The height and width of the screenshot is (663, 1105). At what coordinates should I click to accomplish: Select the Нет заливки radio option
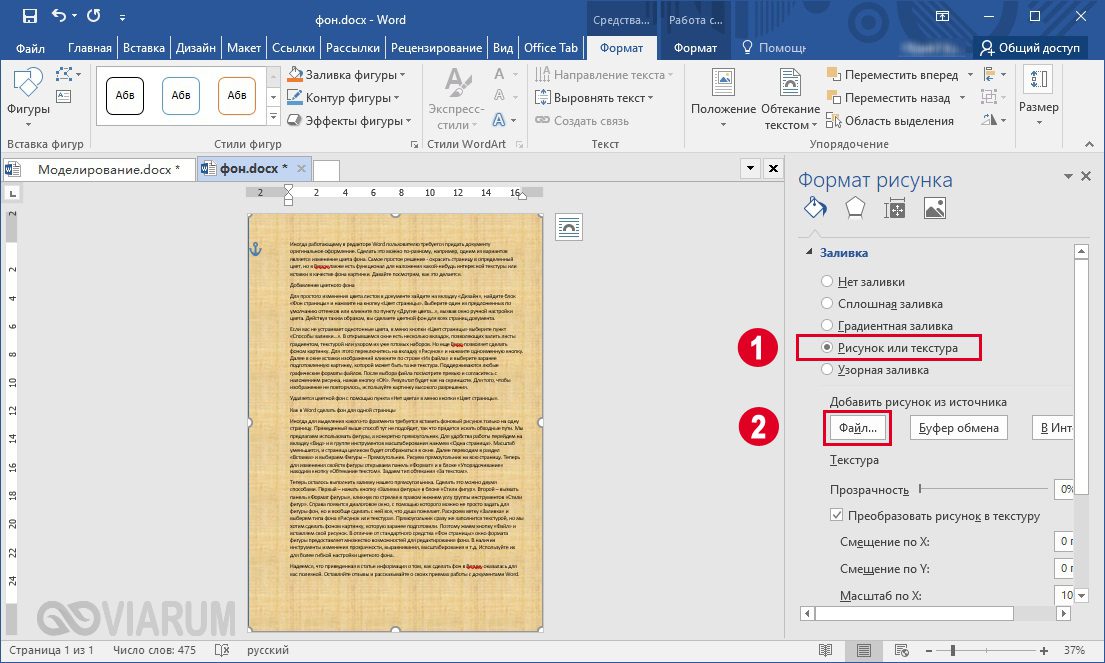(827, 282)
